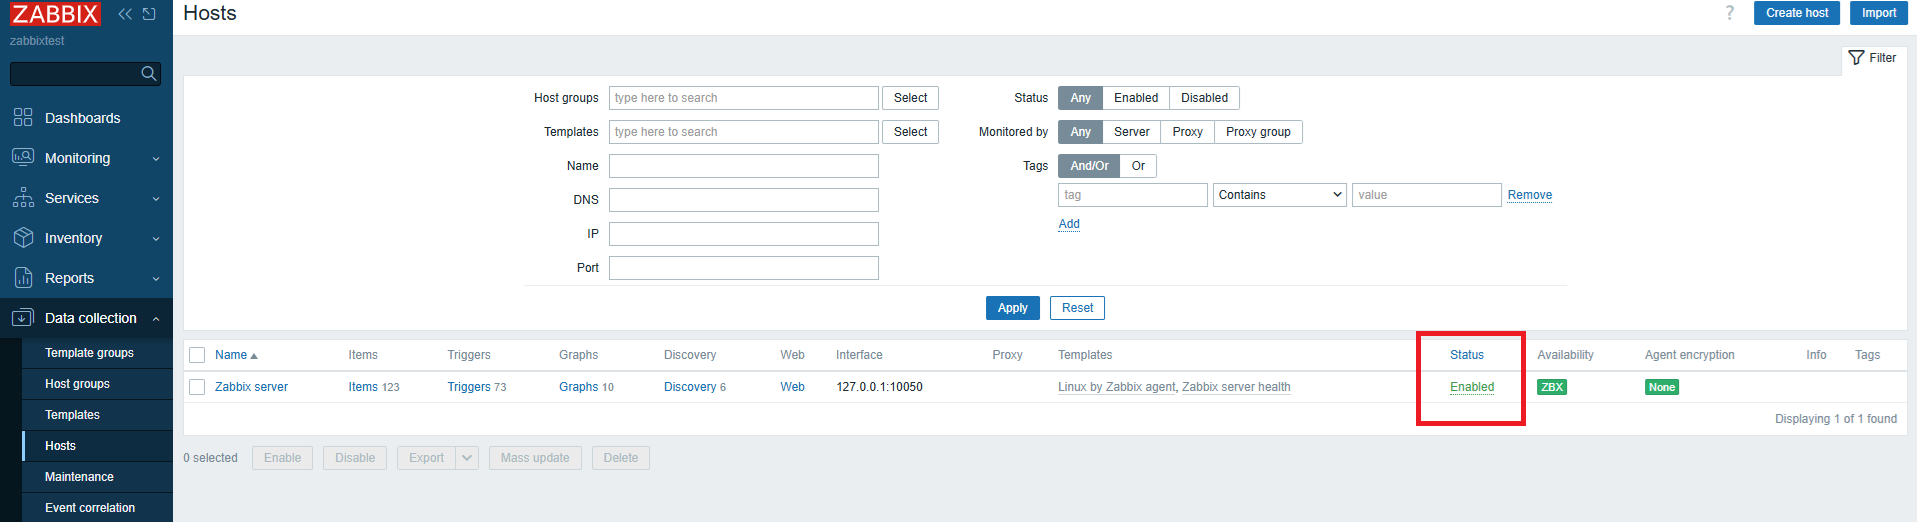
Task: Hide sidebar using the window icon
Action: 149,14
